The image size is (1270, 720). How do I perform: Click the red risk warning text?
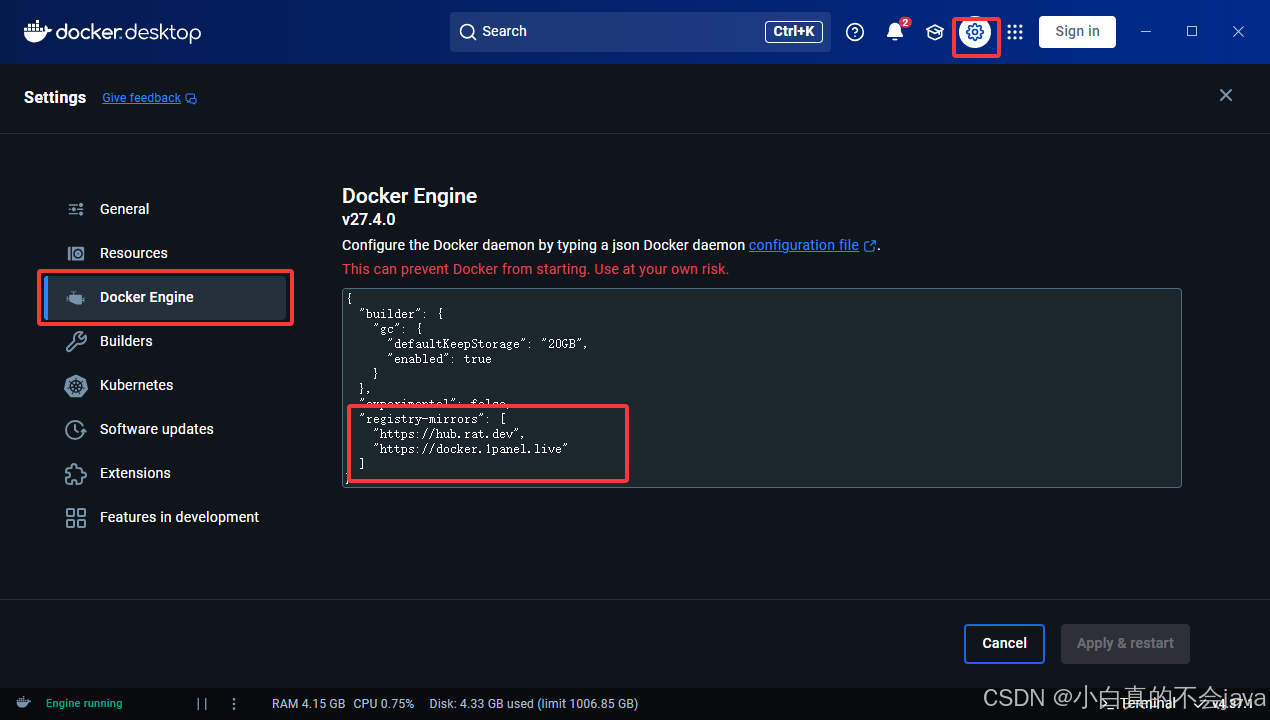pos(535,269)
